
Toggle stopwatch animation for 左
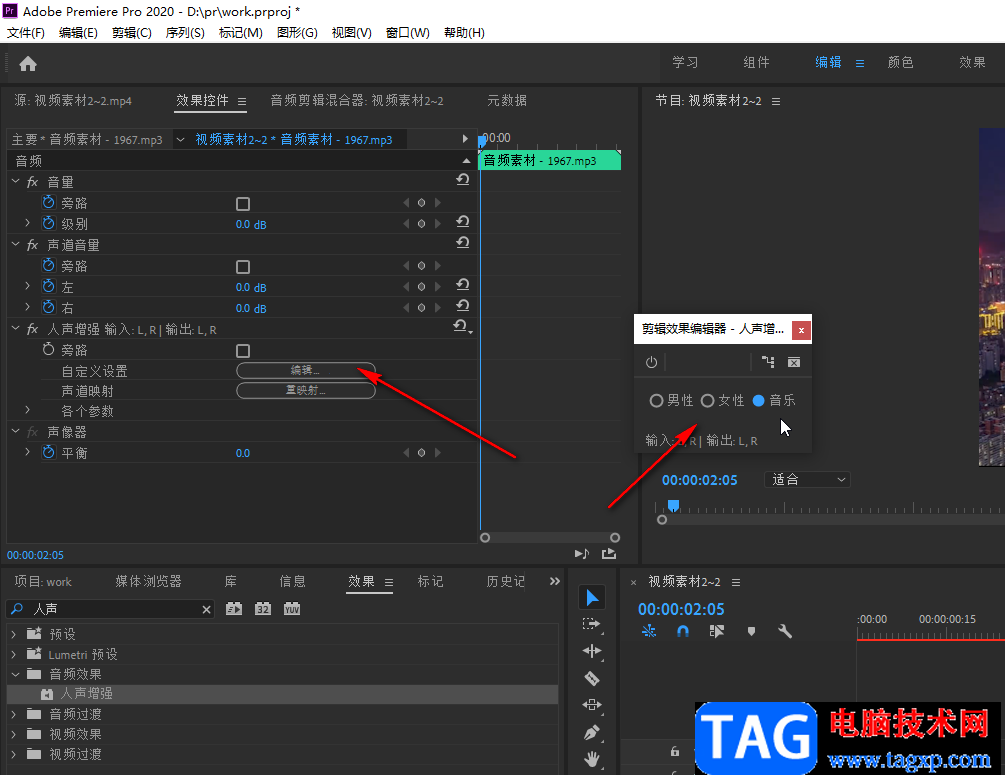(x=49, y=286)
